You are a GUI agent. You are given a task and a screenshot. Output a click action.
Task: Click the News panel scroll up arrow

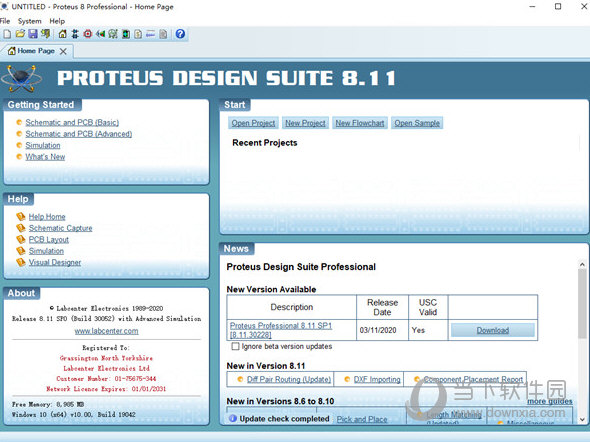(x=582, y=264)
